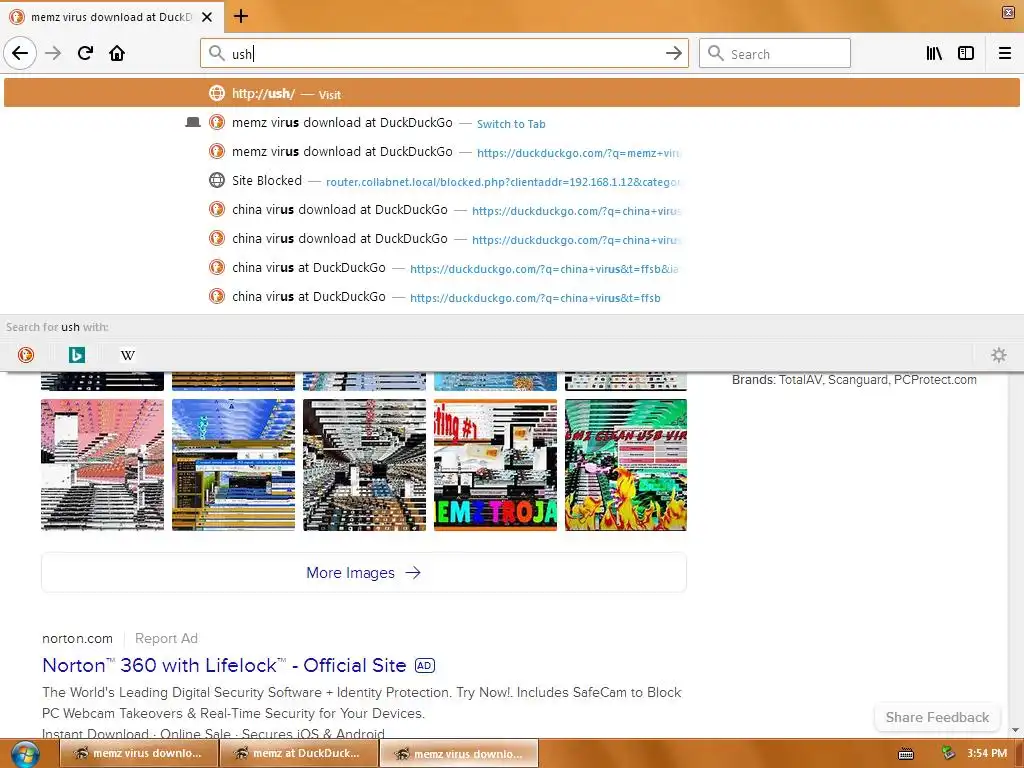Open the More Images button
The width and height of the screenshot is (1024, 768).
tap(364, 573)
